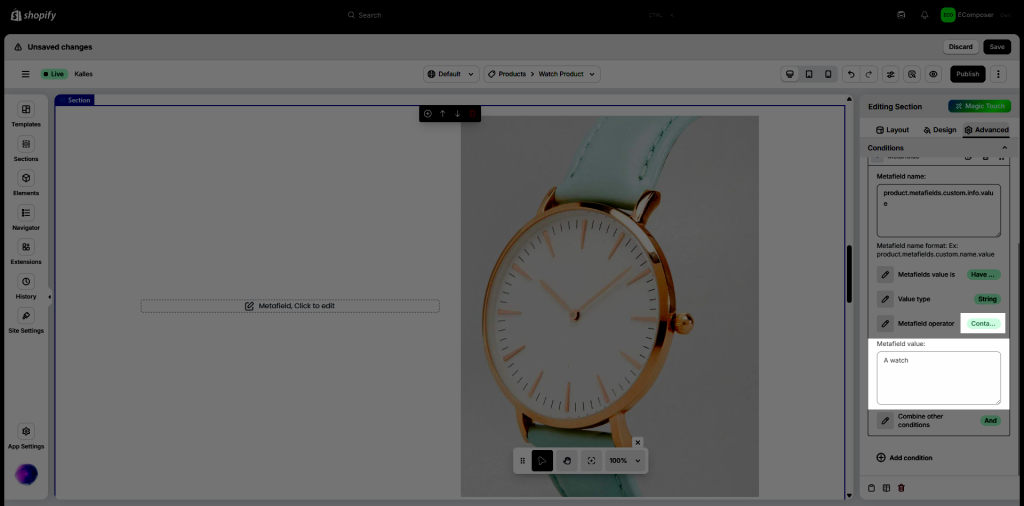Click Add condition
The height and width of the screenshot is (506, 1024).
[x=904, y=458]
